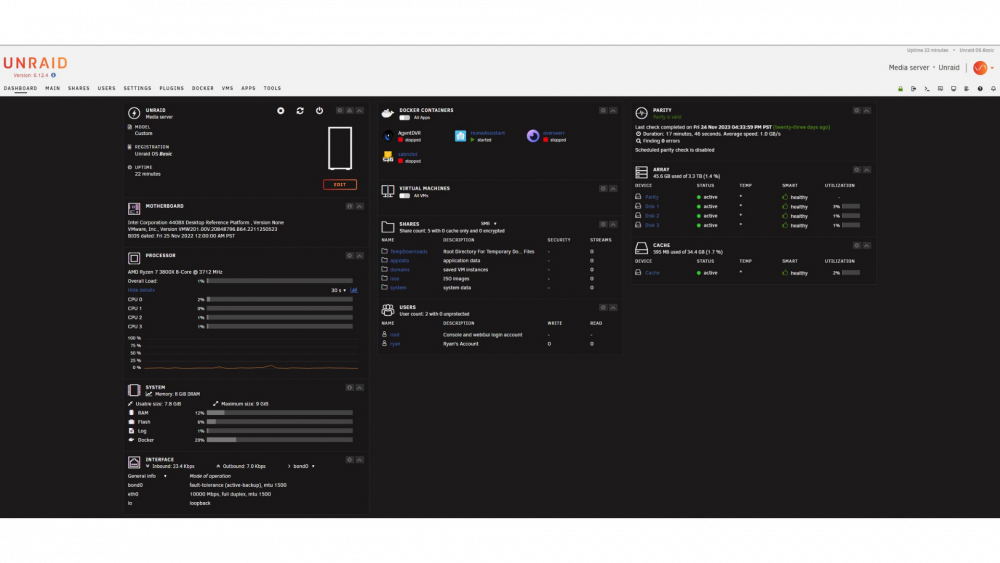Open the TempDownloads share link
The image size is (1000, 563).
(409, 252)
